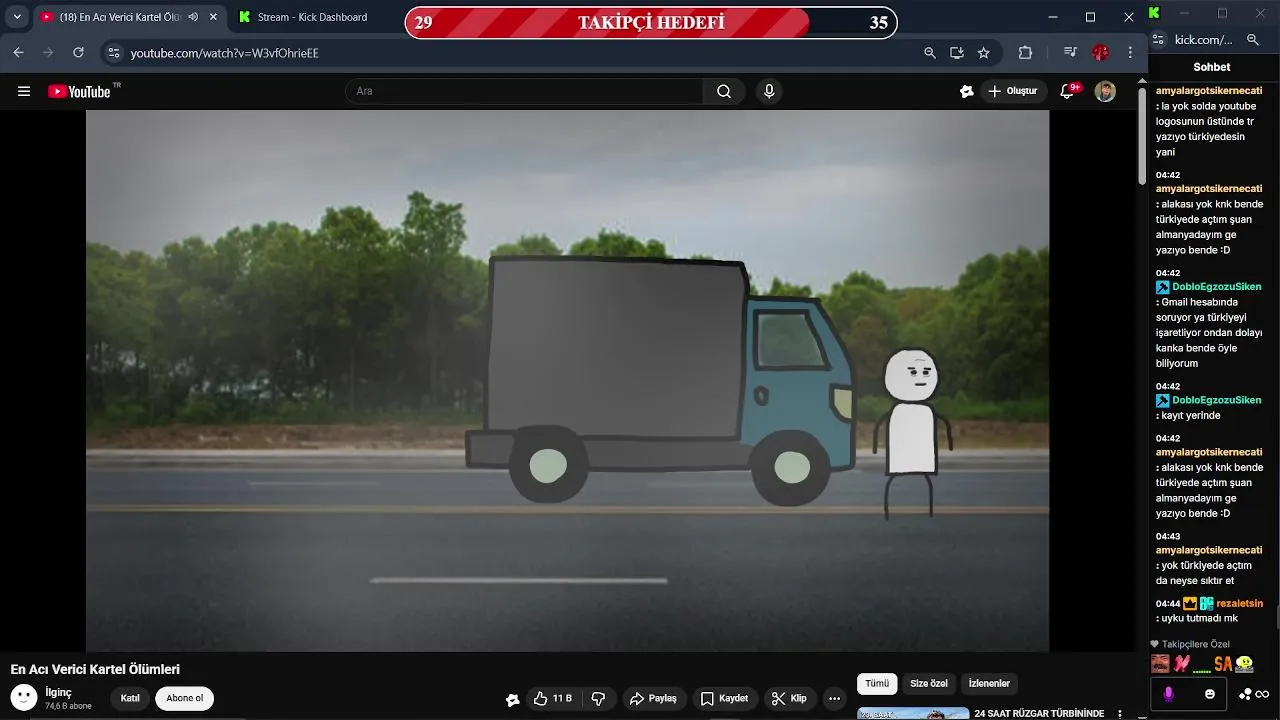This screenshot has width=1280, height=720.
Task: Create a clip with Klip button
Action: click(789, 698)
